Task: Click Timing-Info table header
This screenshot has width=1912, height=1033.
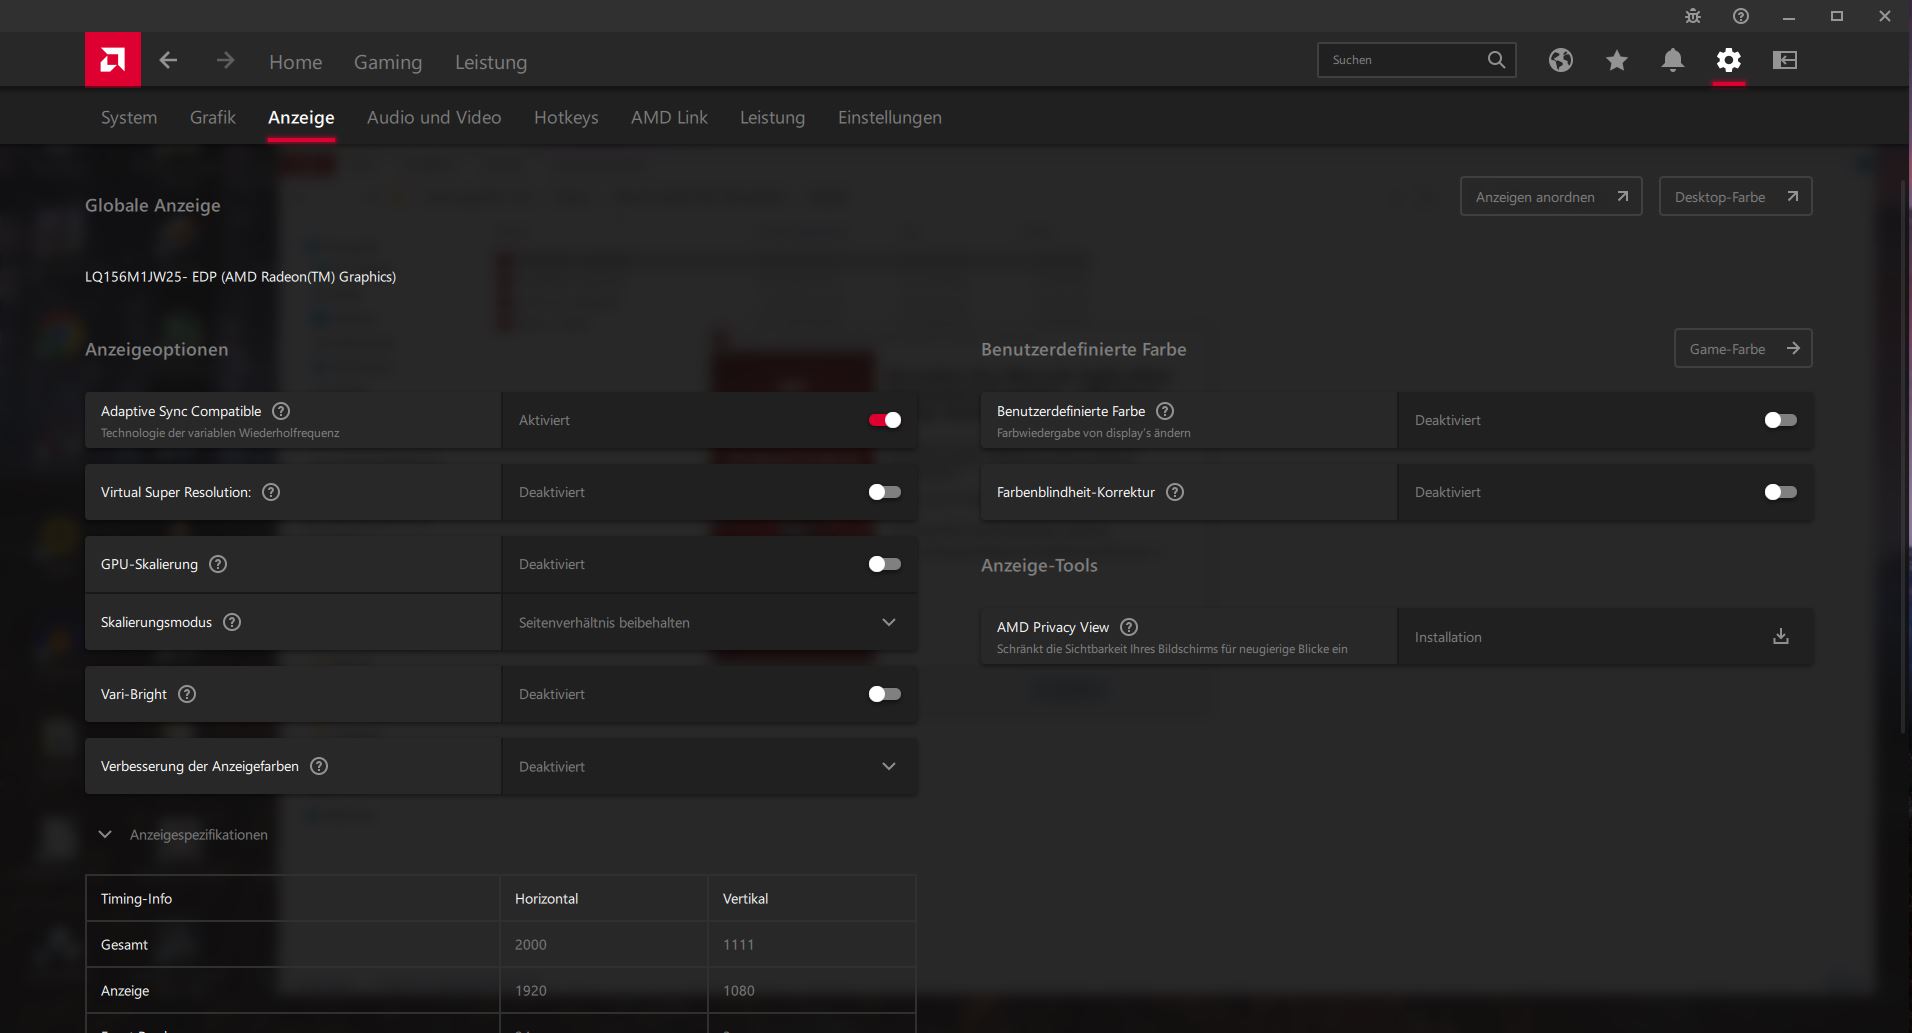Action: (136, 899)
